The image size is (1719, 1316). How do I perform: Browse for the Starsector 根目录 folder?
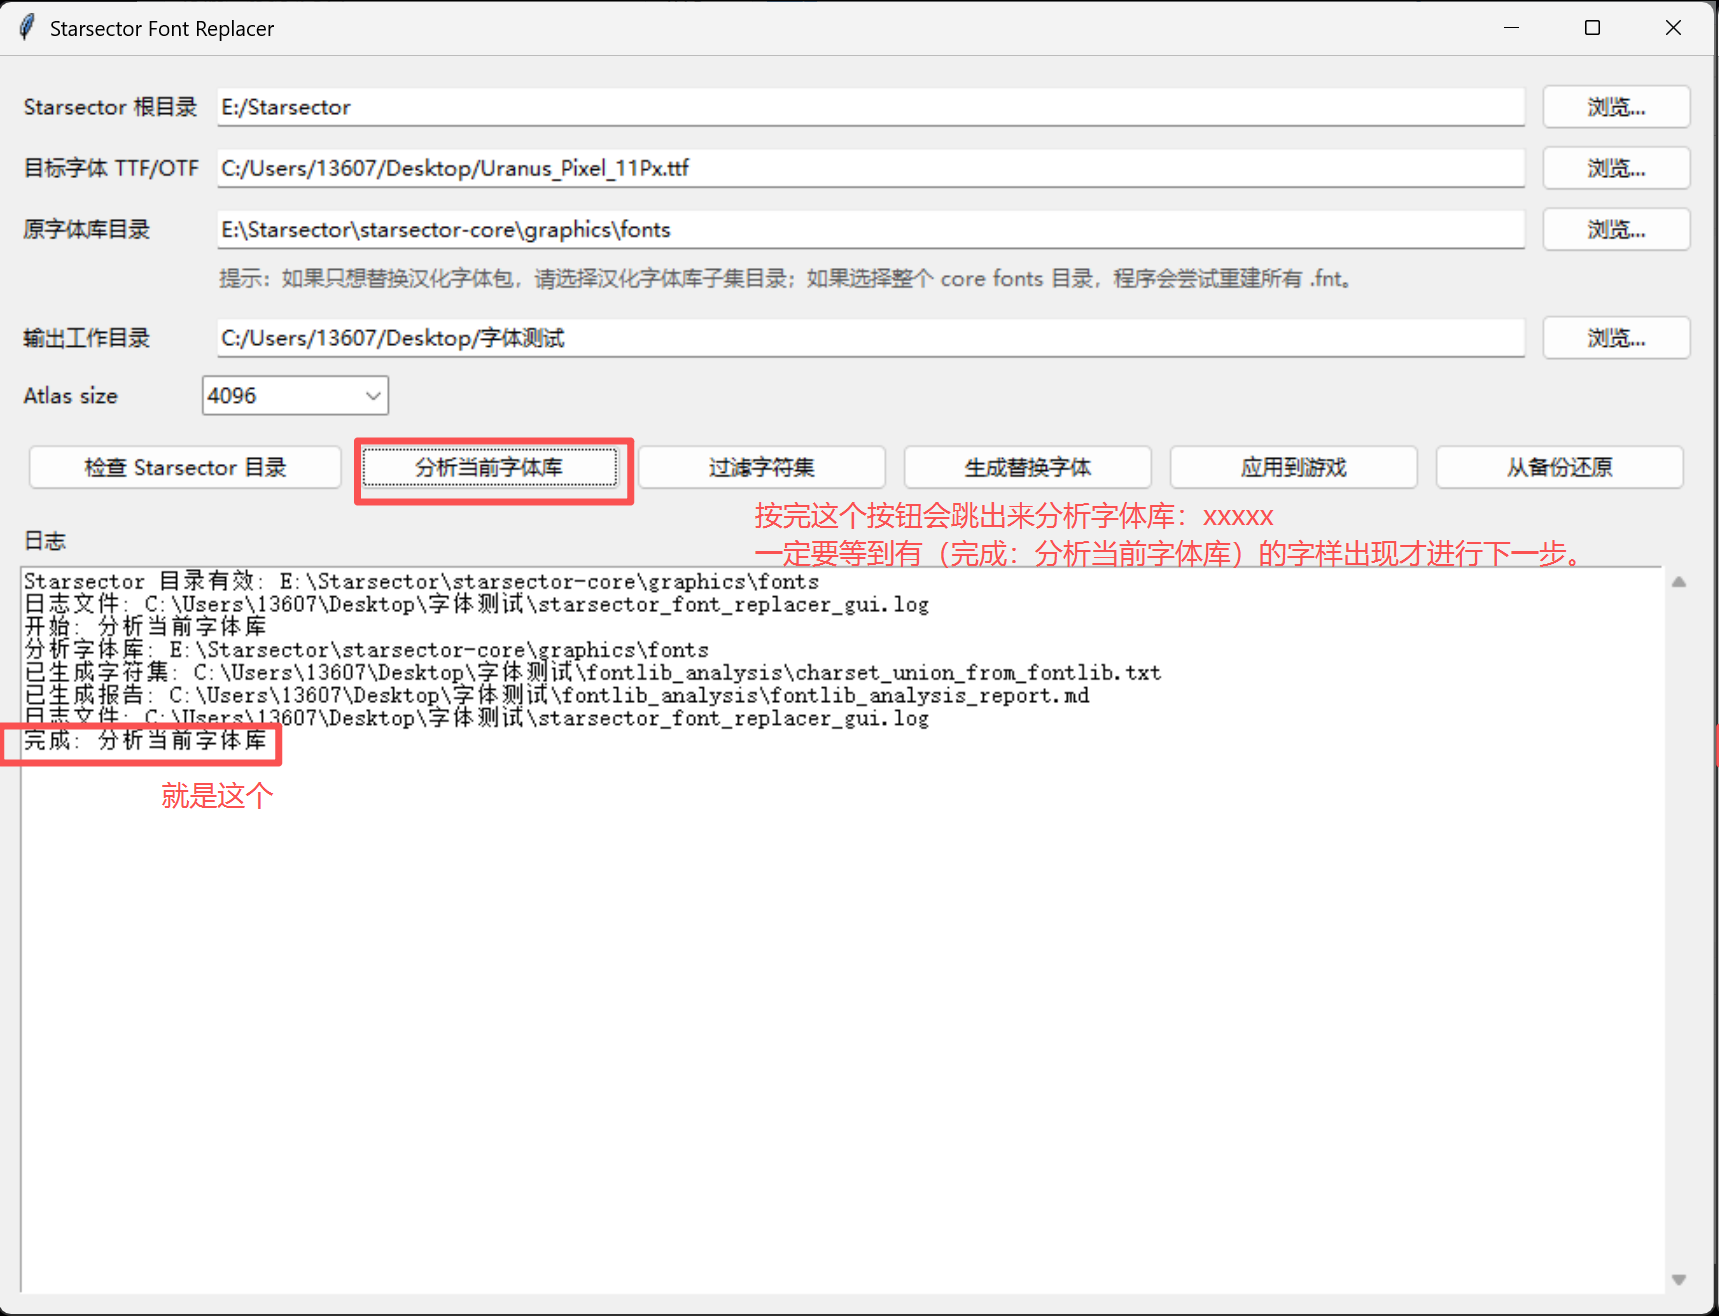[1616, 107]
